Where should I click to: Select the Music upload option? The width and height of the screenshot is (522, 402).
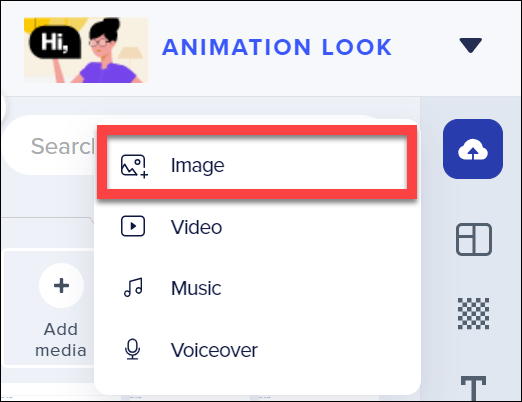(x=257, y=288)
